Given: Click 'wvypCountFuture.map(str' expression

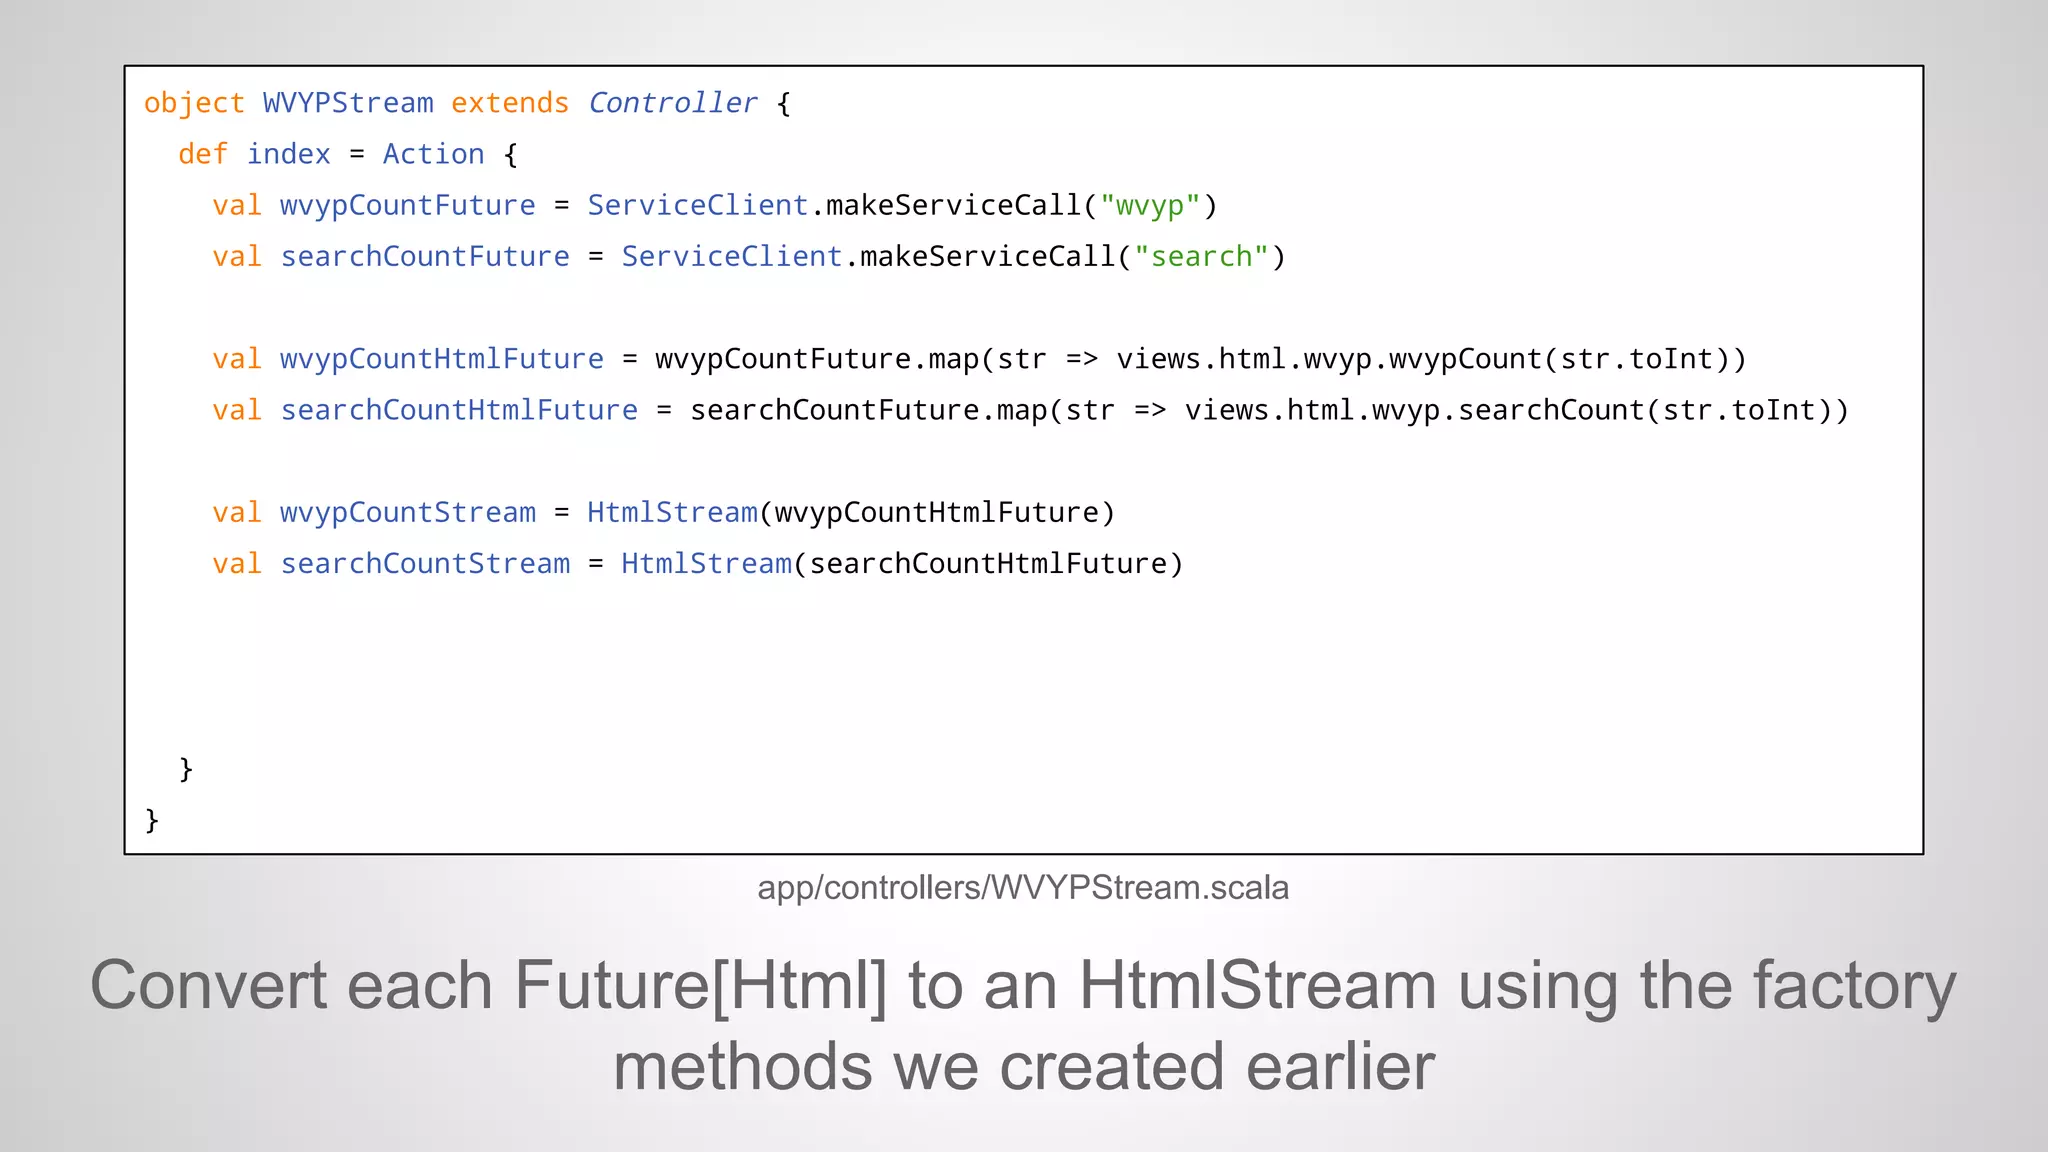Looking at the screenshot, I should point(851,359).
